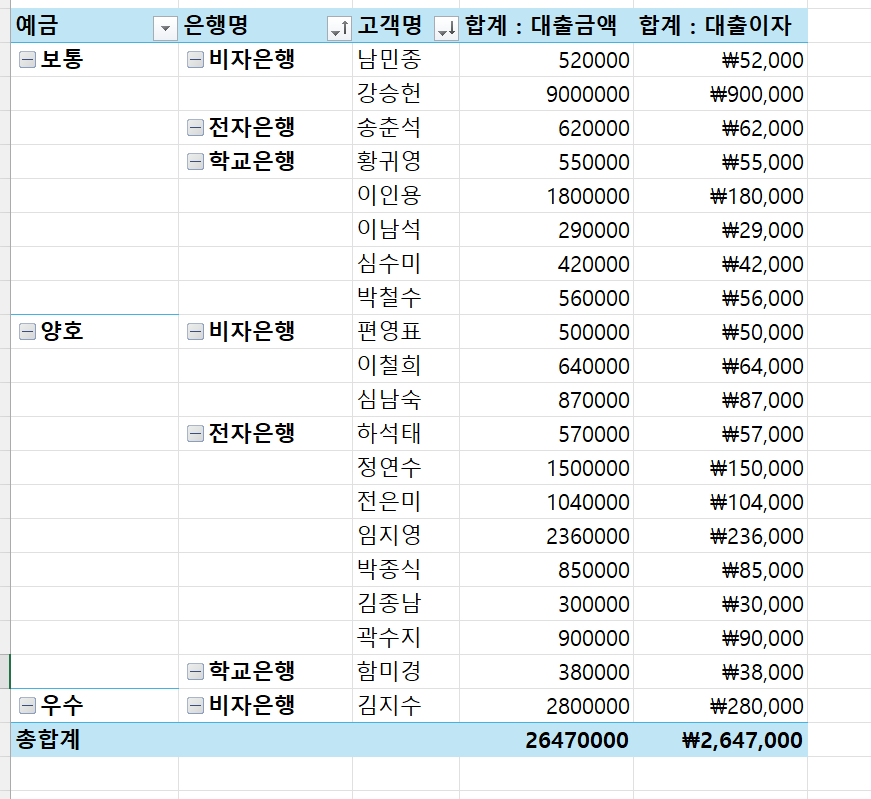
Task: Collapse 학교은행 in the 보통 group
Action: point(196,162)
